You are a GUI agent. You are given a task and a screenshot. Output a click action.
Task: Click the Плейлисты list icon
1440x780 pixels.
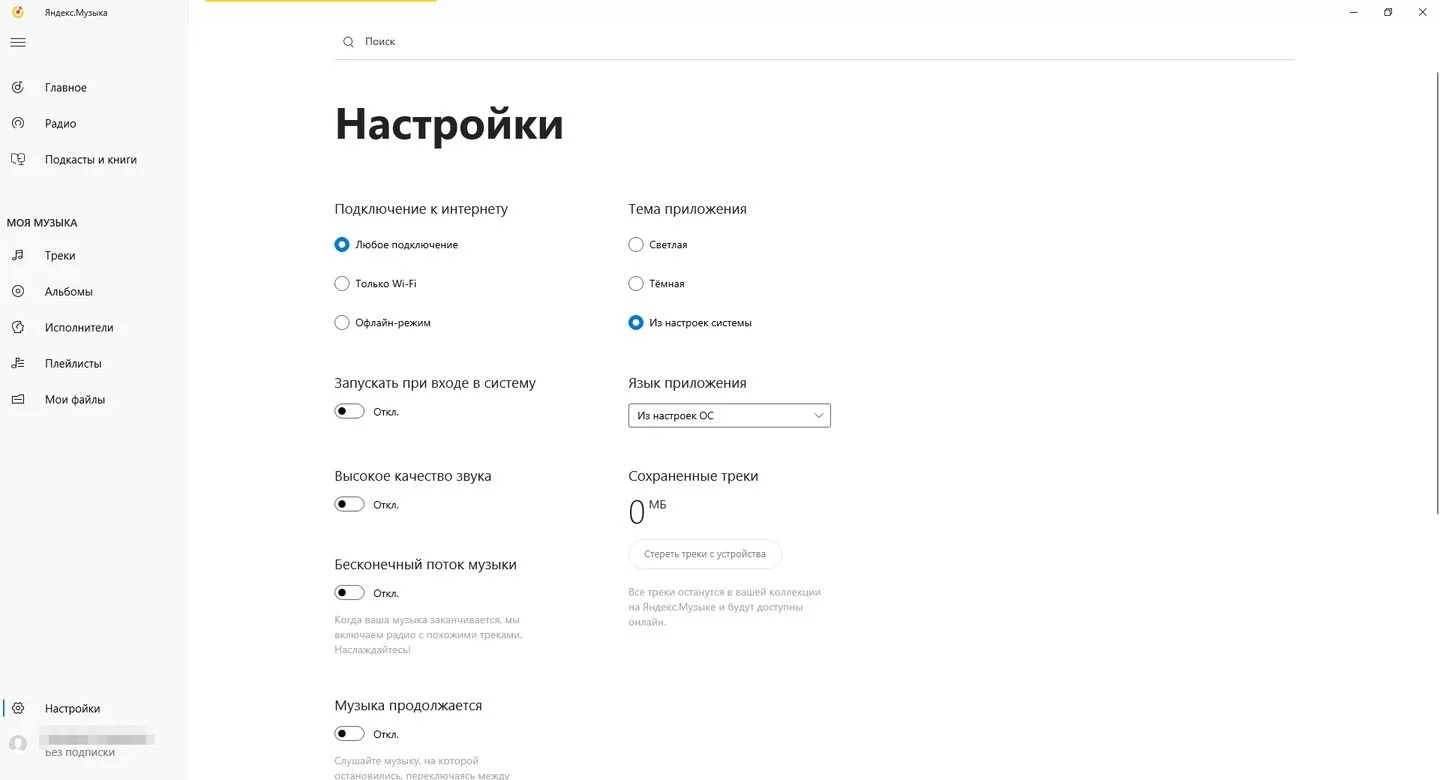click(x=18, y=364)
